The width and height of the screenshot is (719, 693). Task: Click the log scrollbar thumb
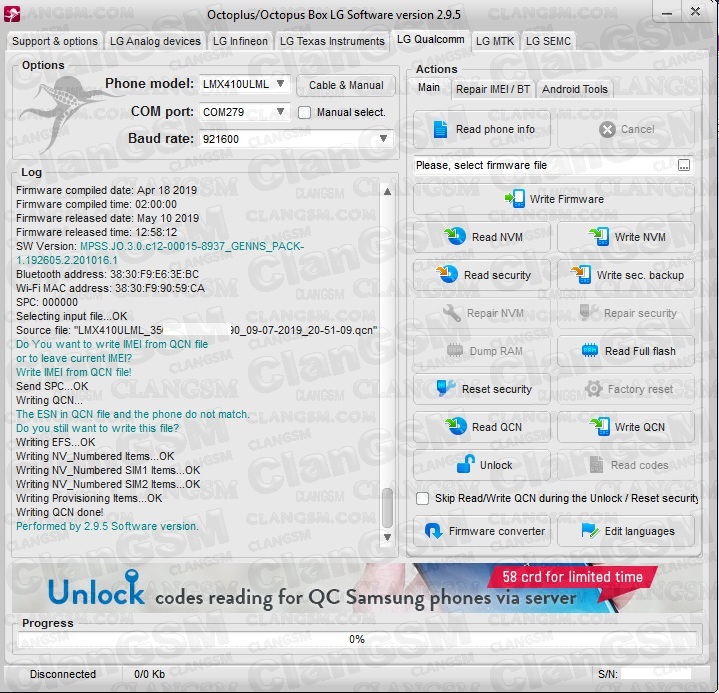[387, 508]
